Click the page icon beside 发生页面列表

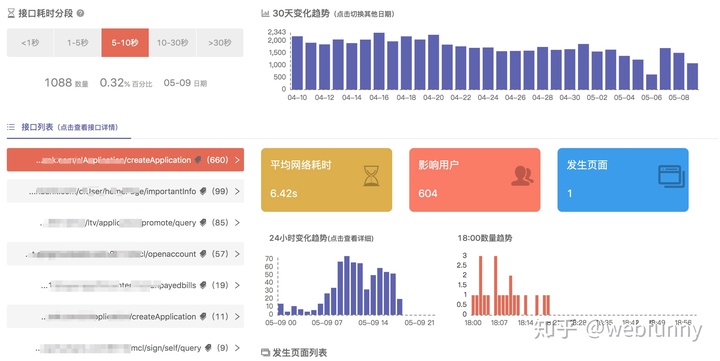click(265, 352)
